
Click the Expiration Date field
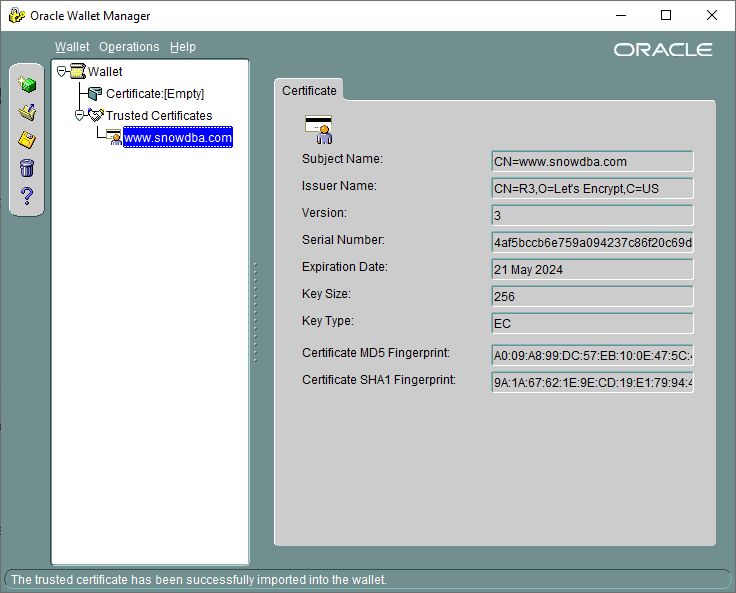pyautogui.click(x=592, y=270)
